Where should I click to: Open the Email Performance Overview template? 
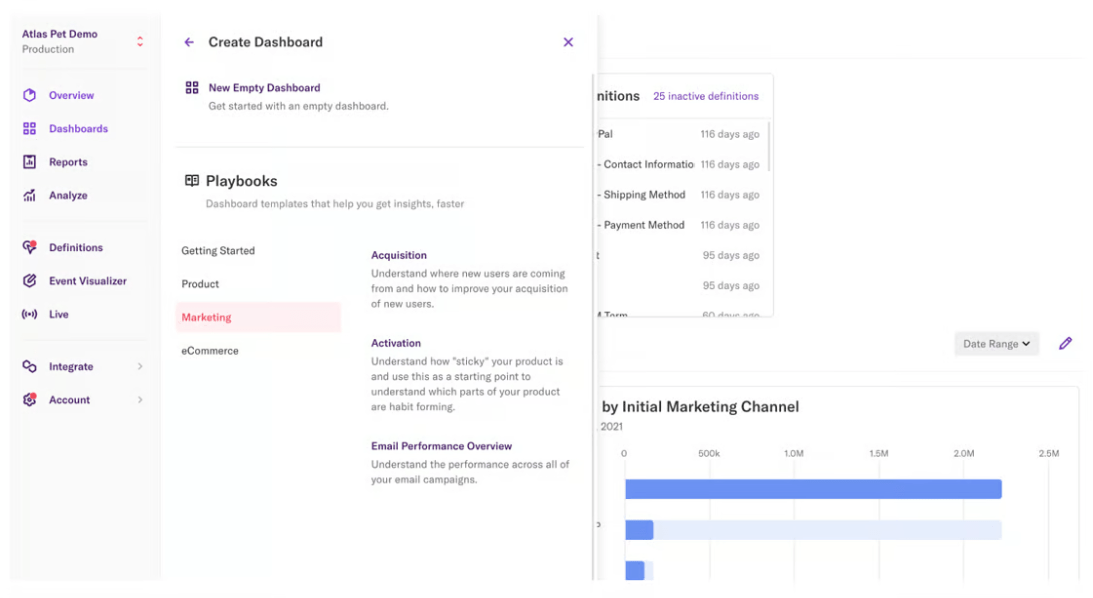441,446
